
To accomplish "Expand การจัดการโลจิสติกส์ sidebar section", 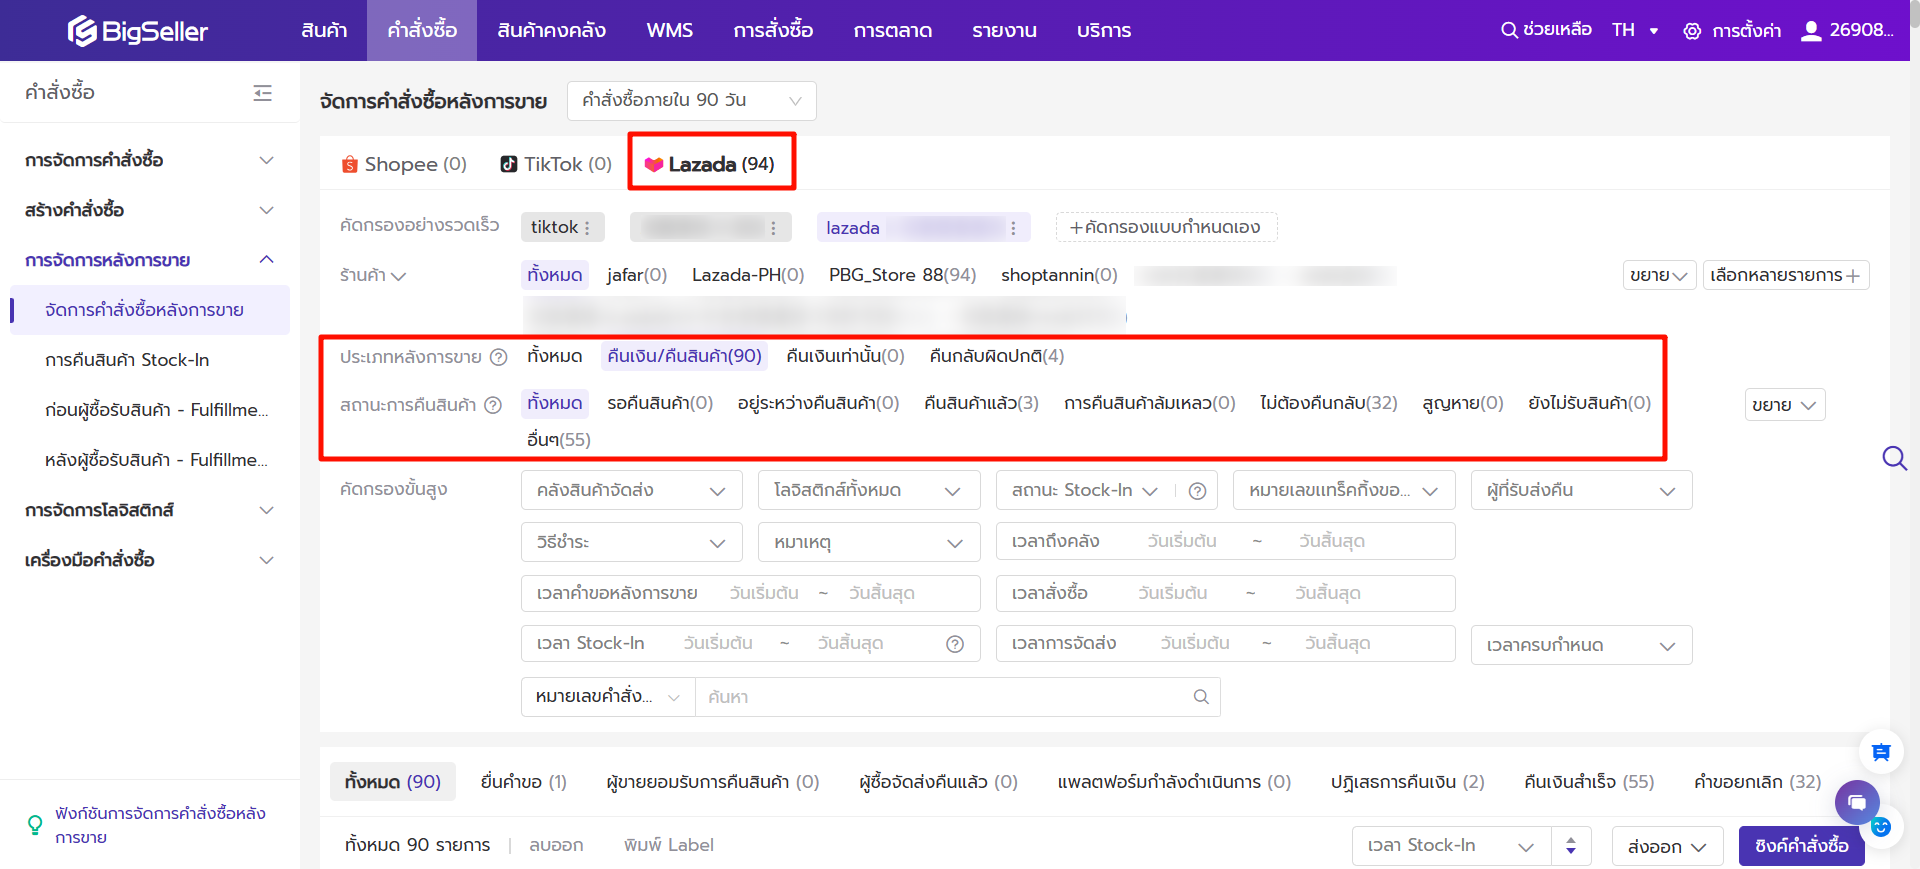I will 150,510.
